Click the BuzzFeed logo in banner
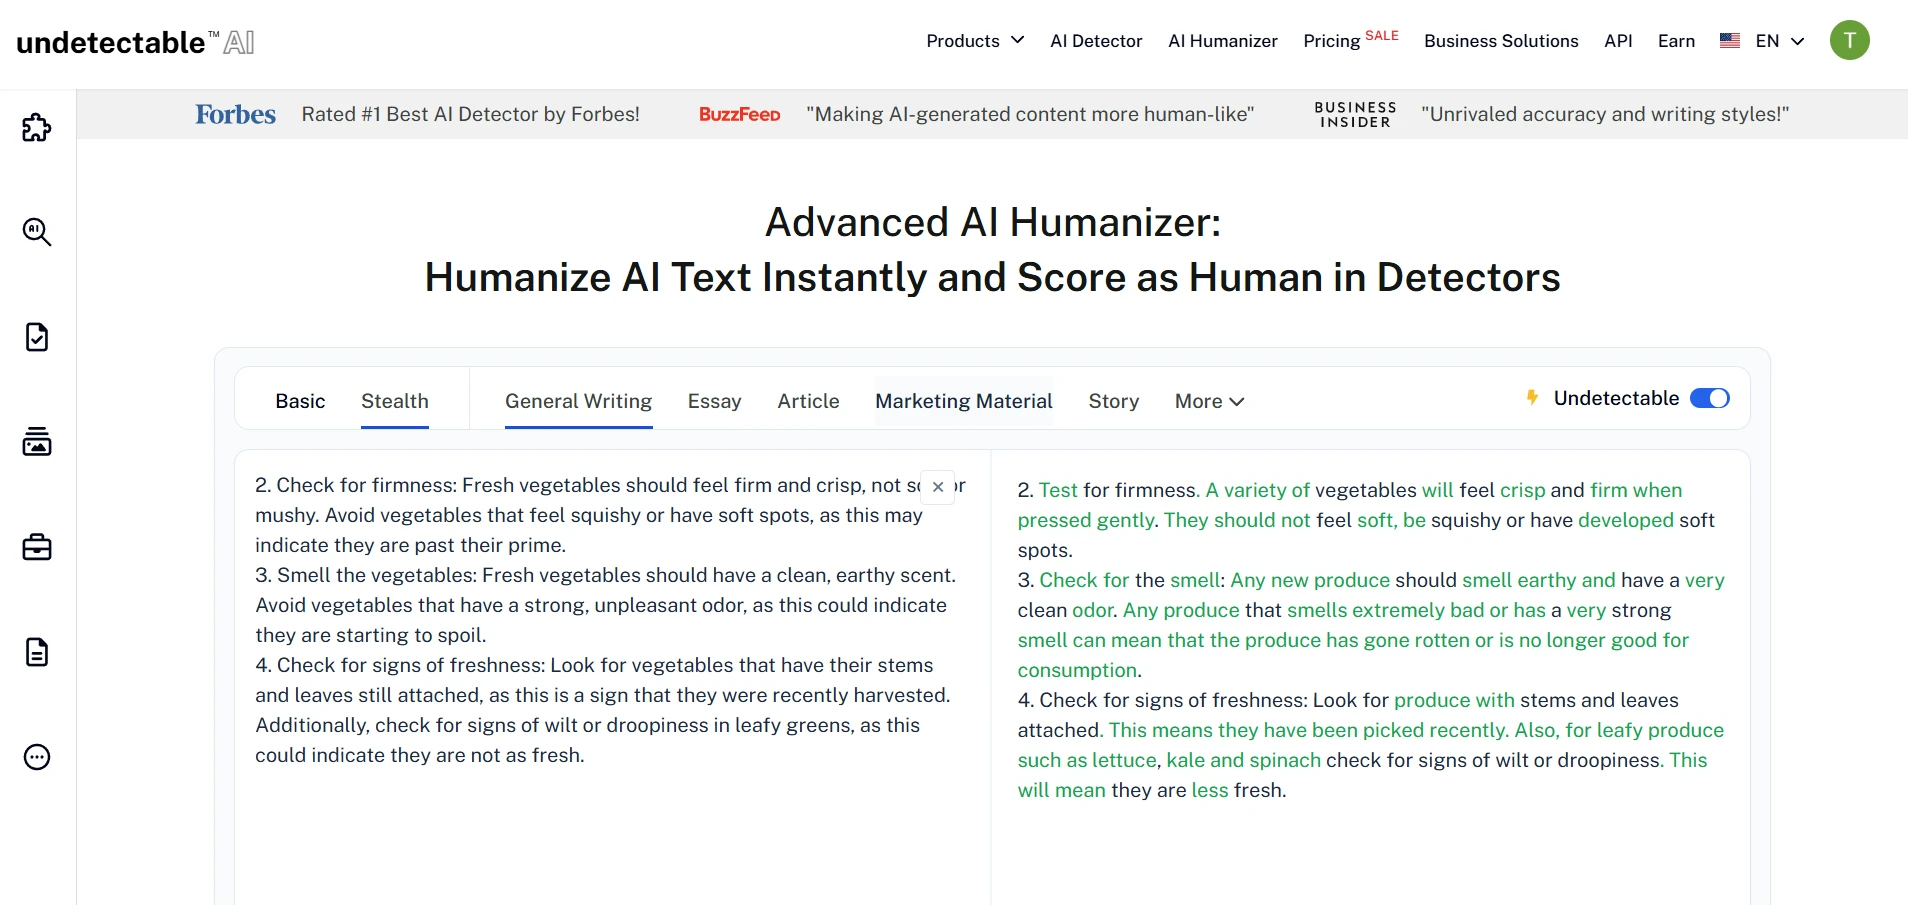Image resolution: width=1908 pixels, height=905 pixels. (x=739, y=114)
